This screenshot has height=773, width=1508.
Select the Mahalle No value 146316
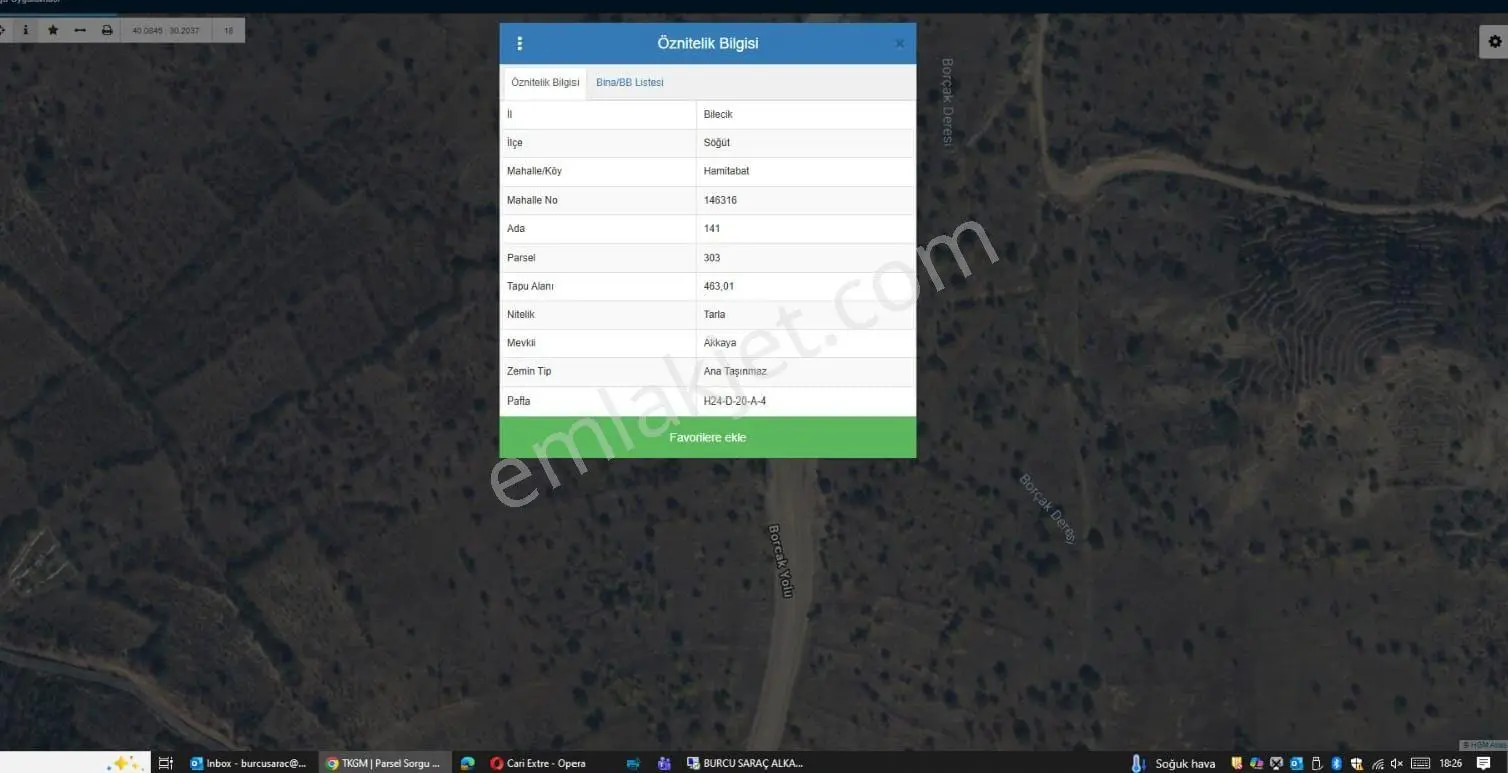tap(720, 200)
